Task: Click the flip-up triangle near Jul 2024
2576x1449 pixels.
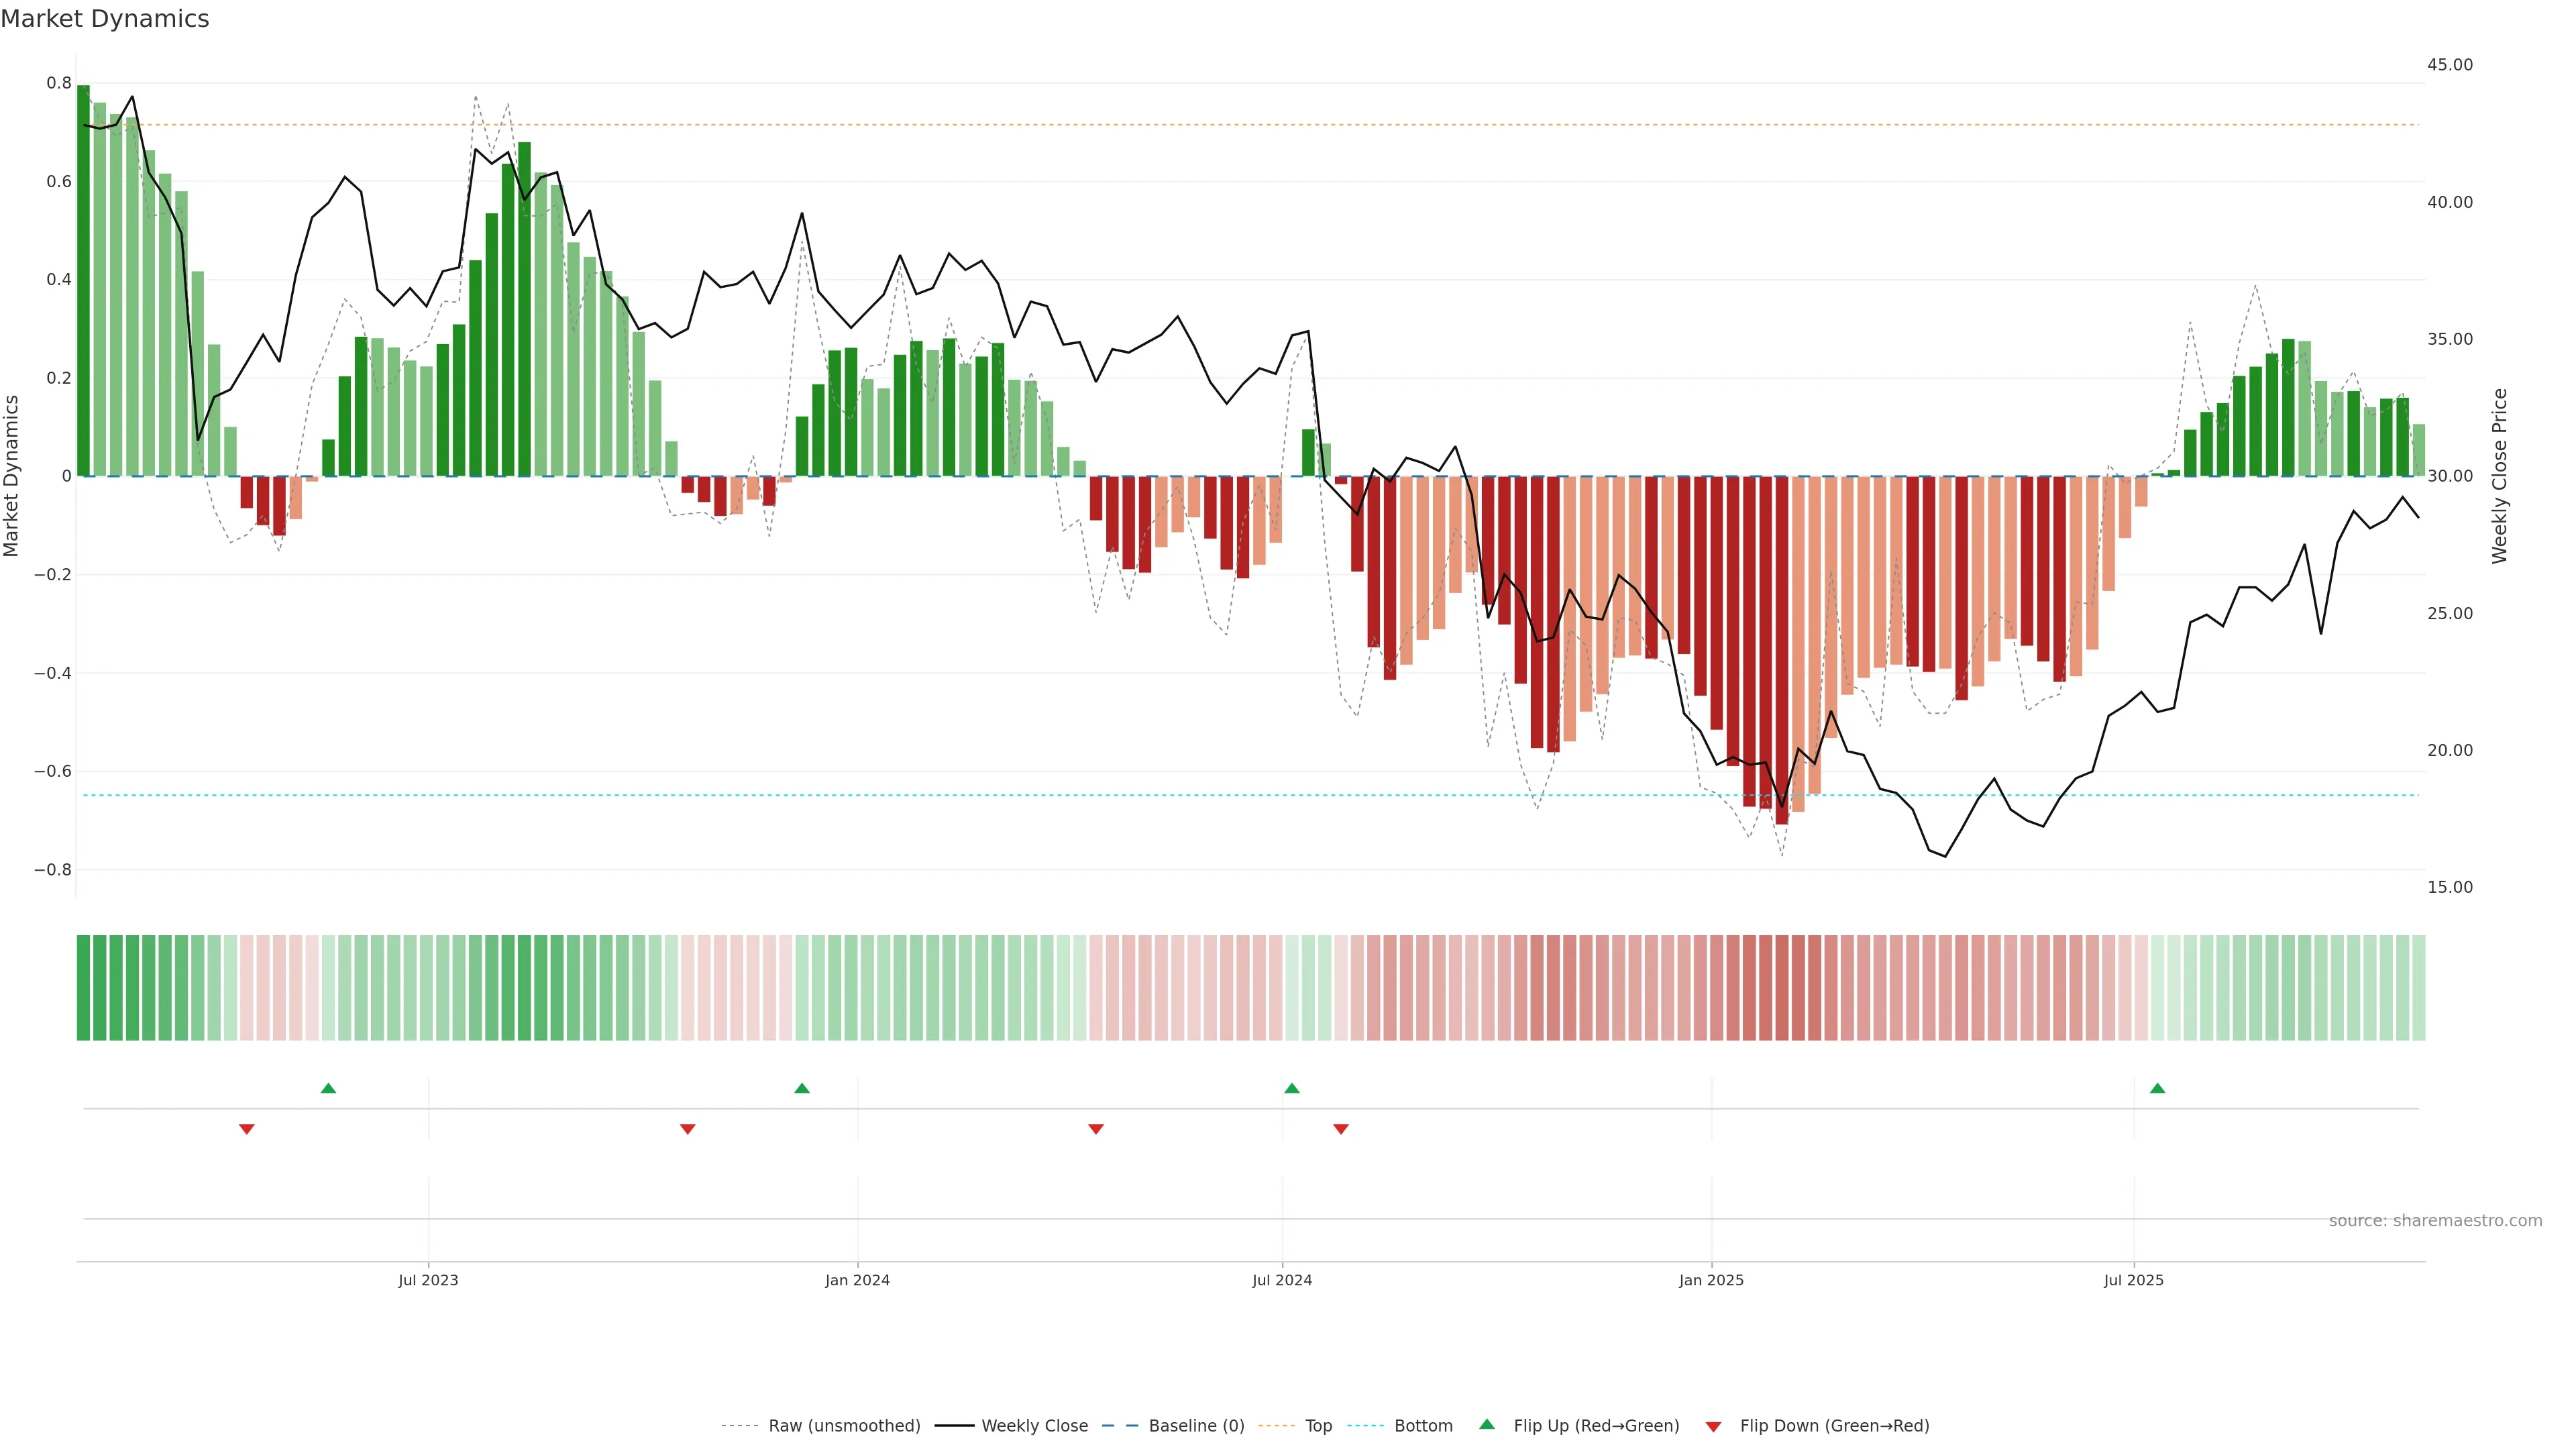Action: coord(1291,1088)
